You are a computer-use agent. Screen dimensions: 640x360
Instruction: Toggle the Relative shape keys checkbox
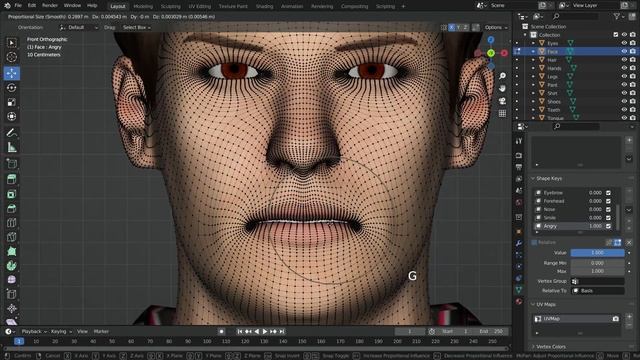coord(534,242)
